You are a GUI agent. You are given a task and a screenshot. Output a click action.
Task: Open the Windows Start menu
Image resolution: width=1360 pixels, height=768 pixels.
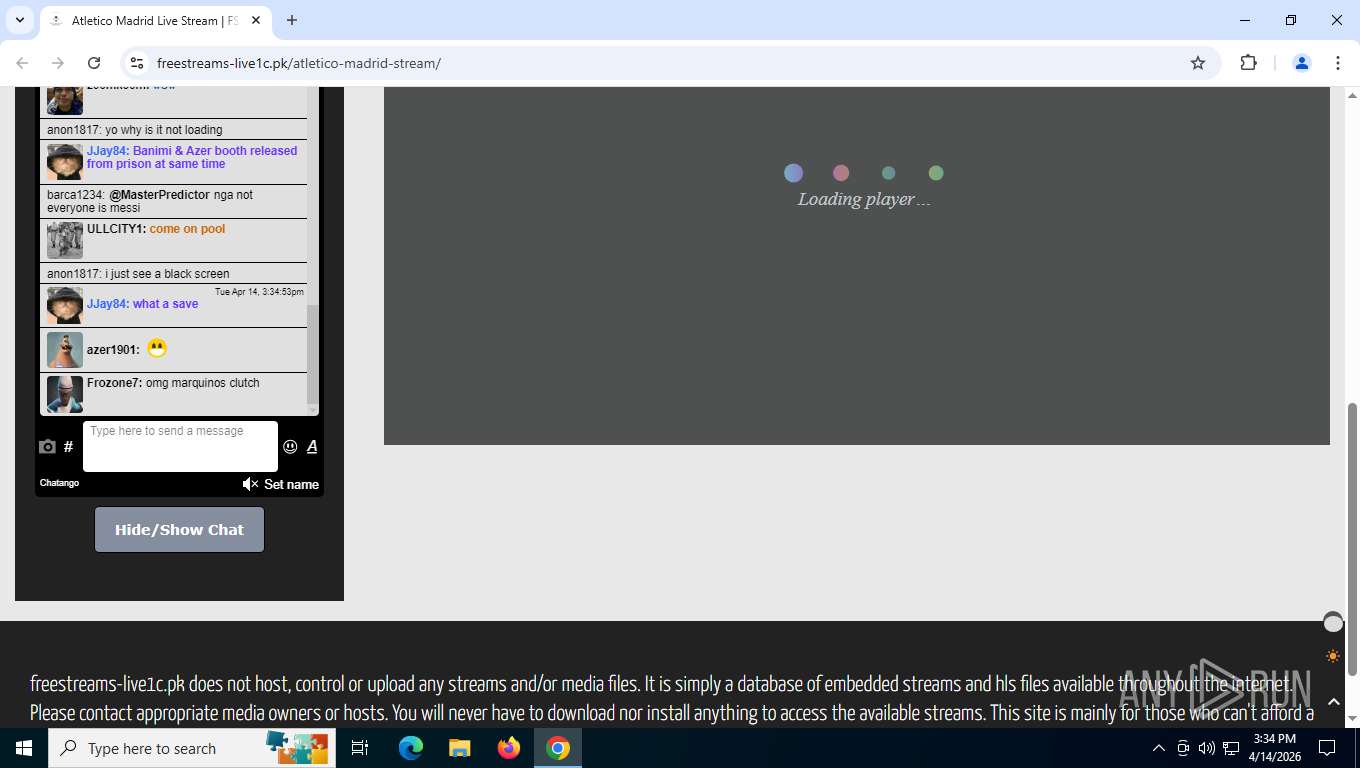24,748
